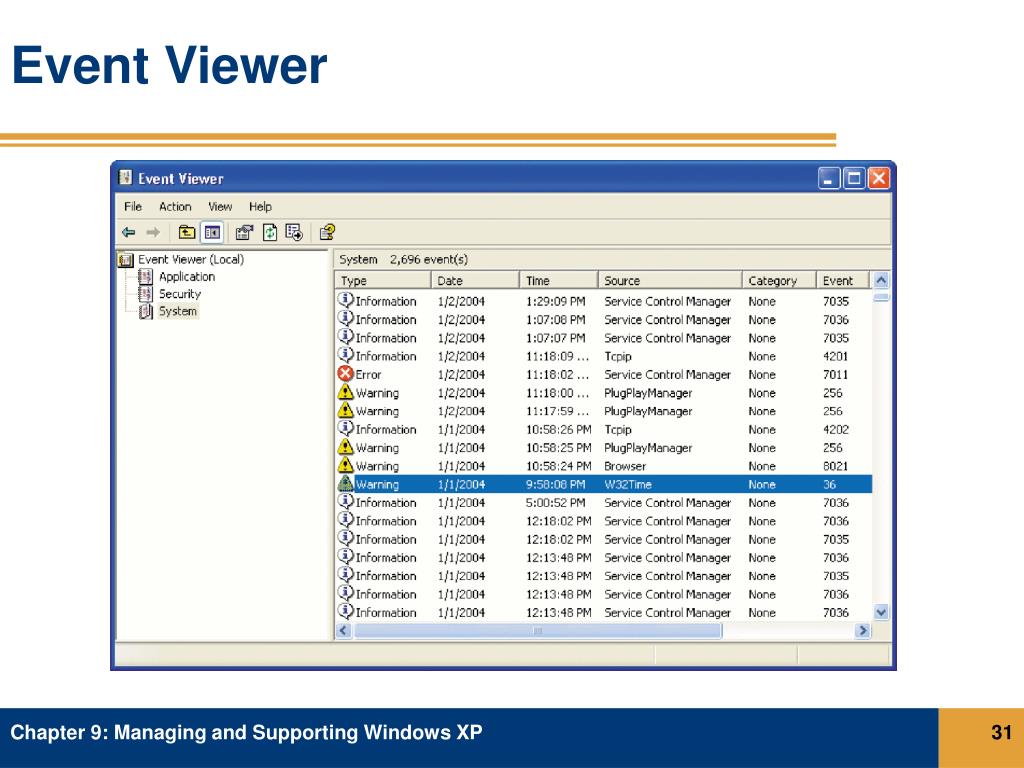1024x768 pixels.
Task: Click the horizontal scrollbar right arrow
Action: [x=863, y=630]
